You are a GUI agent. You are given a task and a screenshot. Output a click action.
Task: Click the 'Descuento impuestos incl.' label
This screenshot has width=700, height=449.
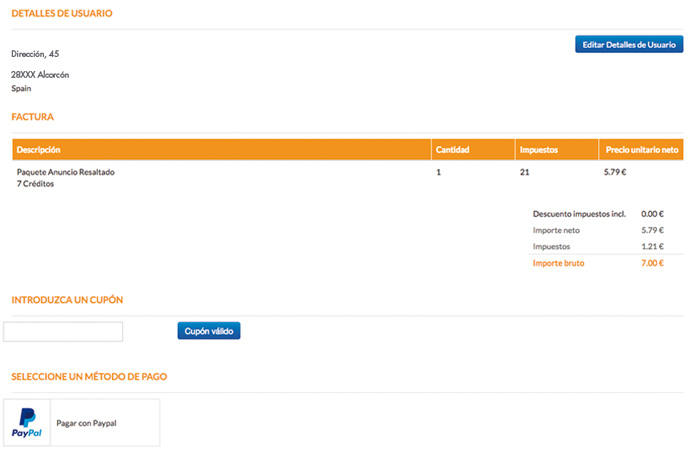[x=579, y=214]
